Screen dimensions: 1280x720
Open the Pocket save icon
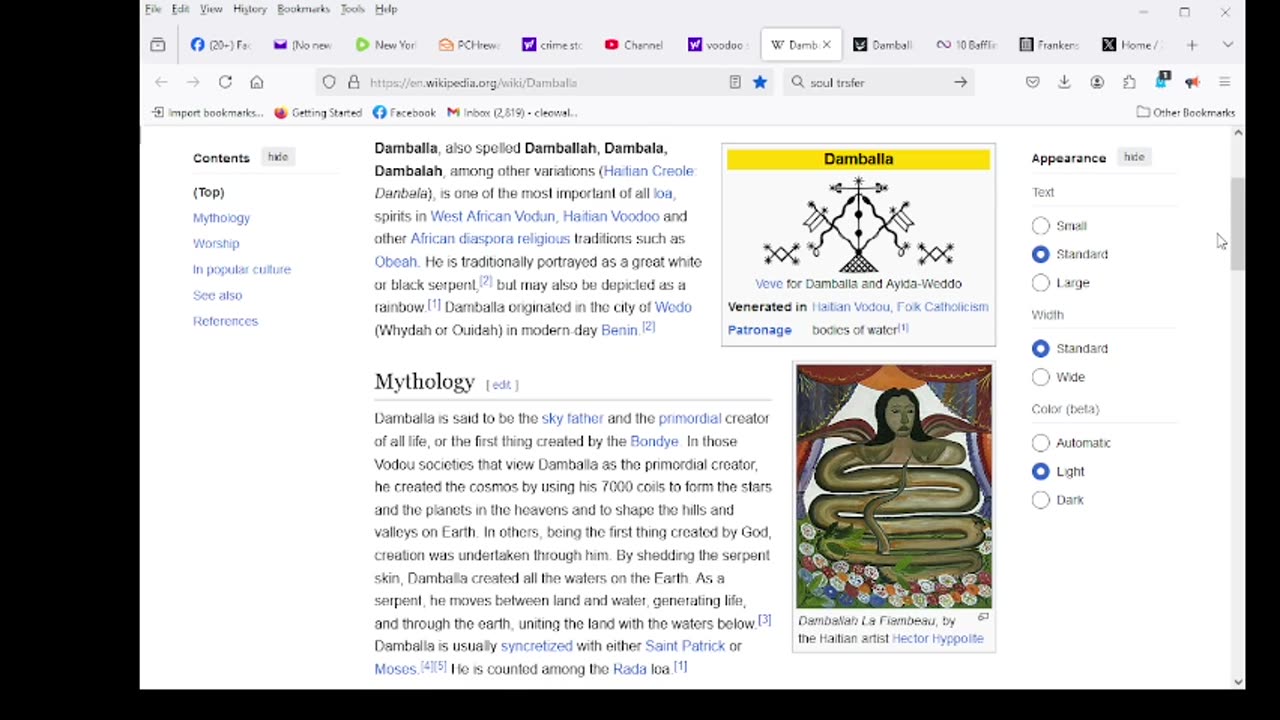[x=1032, y=82]
